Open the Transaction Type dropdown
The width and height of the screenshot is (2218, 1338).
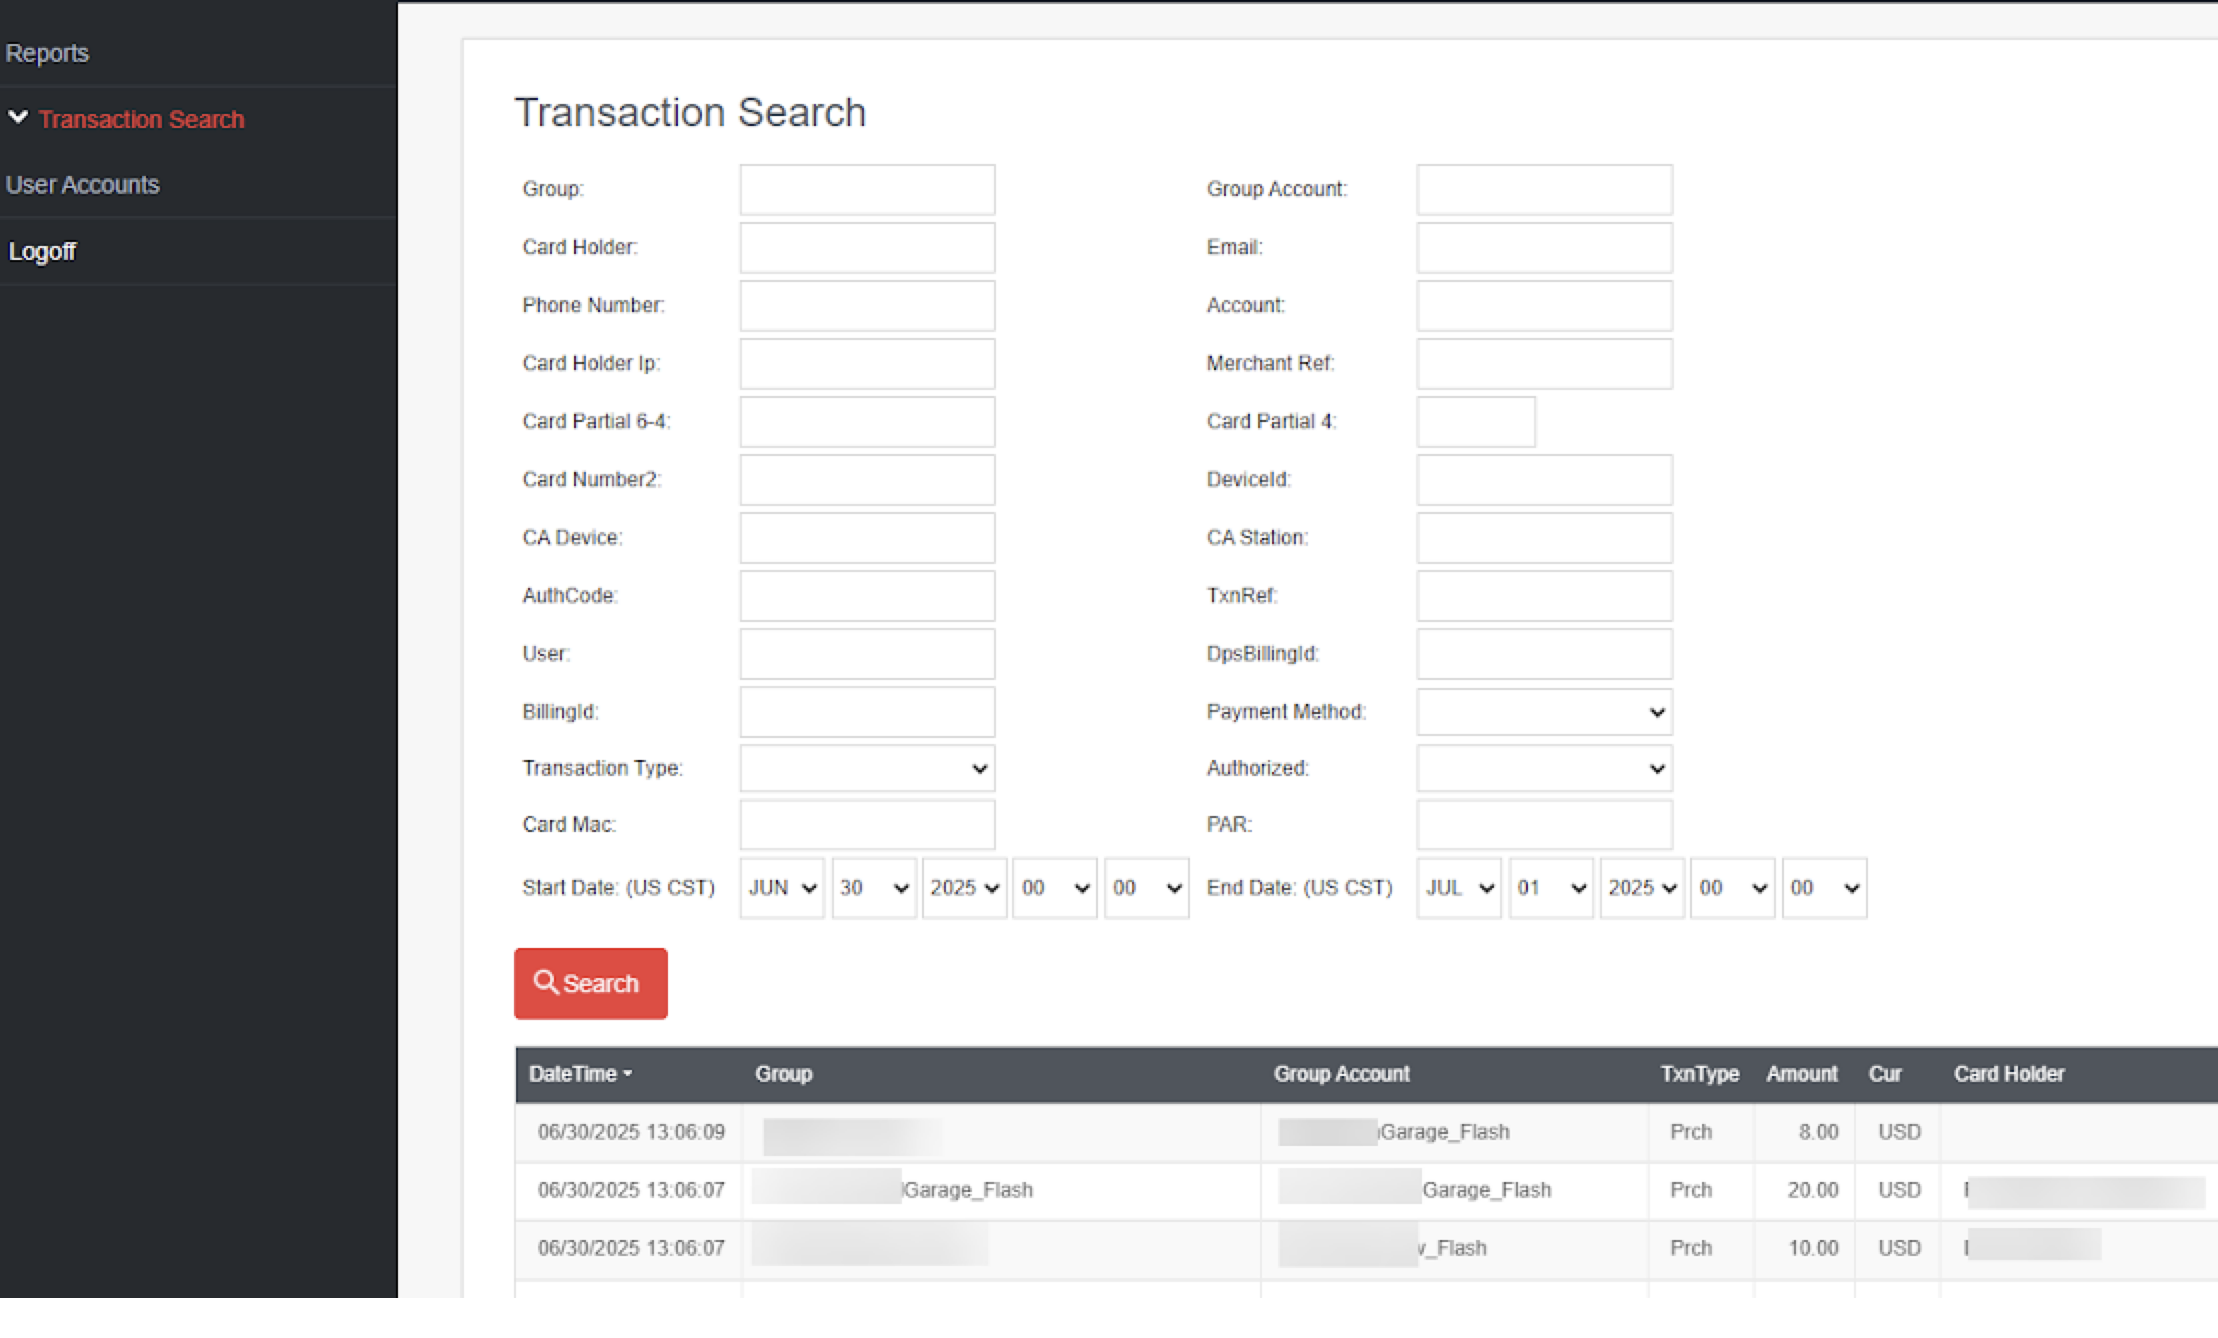tap(866, 768)
